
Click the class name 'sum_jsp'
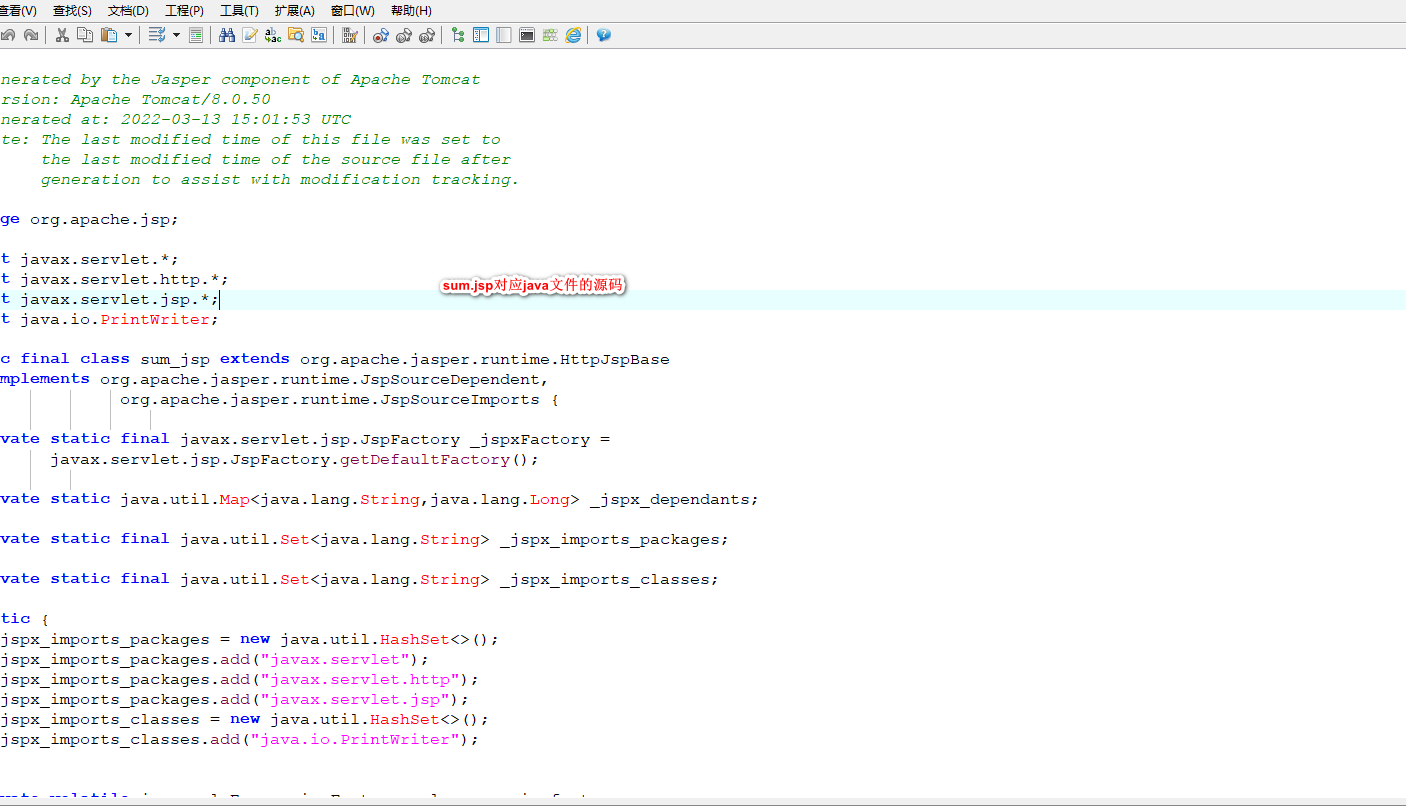175,360
